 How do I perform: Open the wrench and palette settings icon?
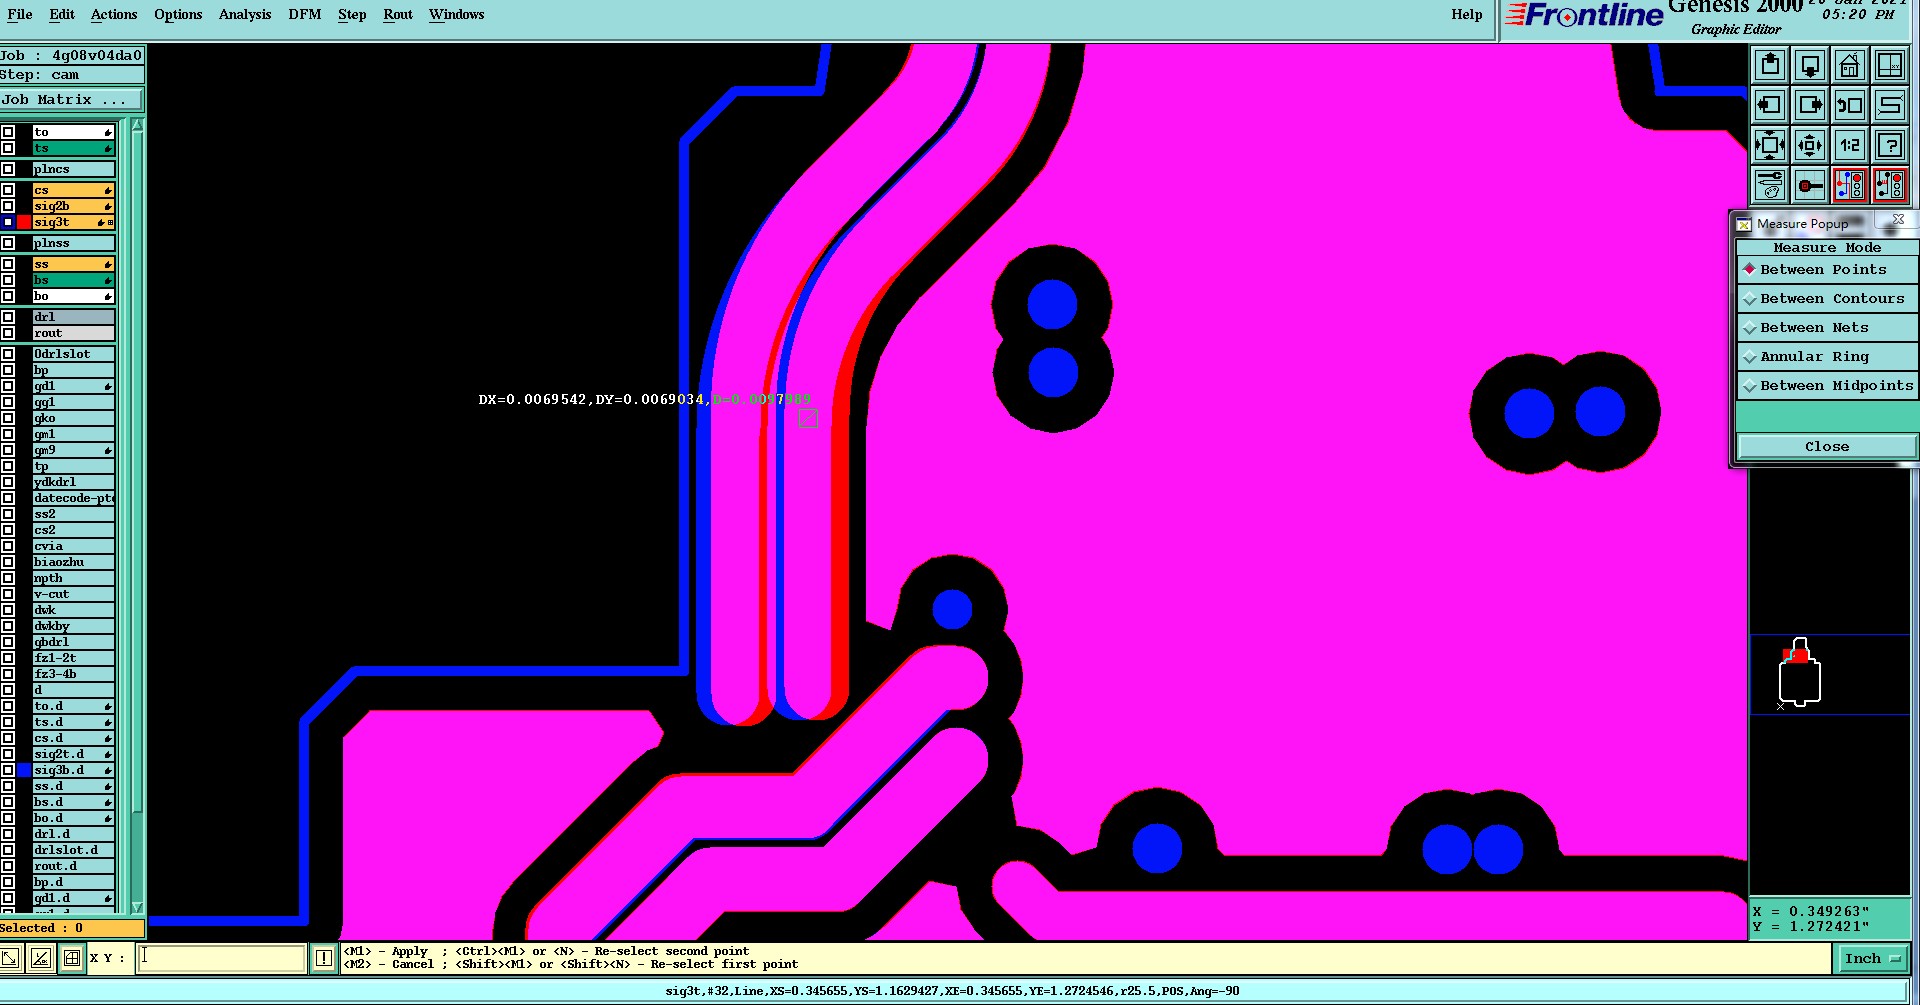(x=1770, y=185)
